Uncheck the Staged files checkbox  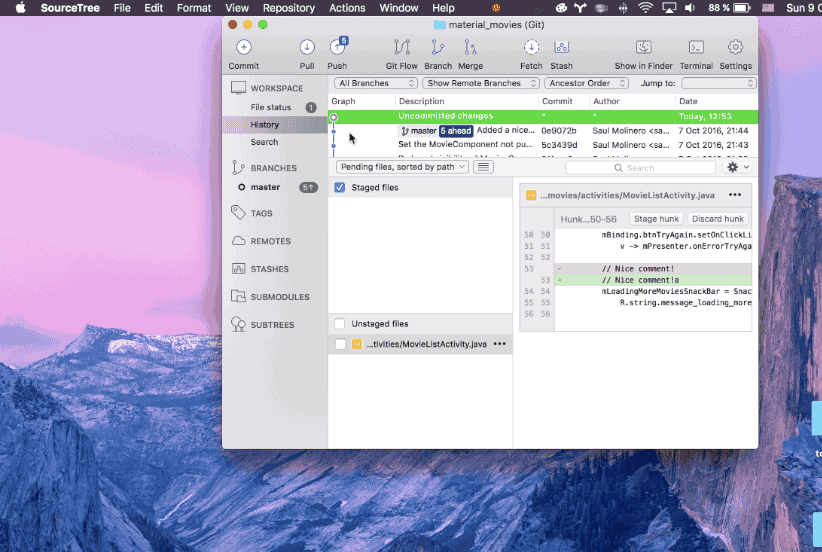pos(340,188)
